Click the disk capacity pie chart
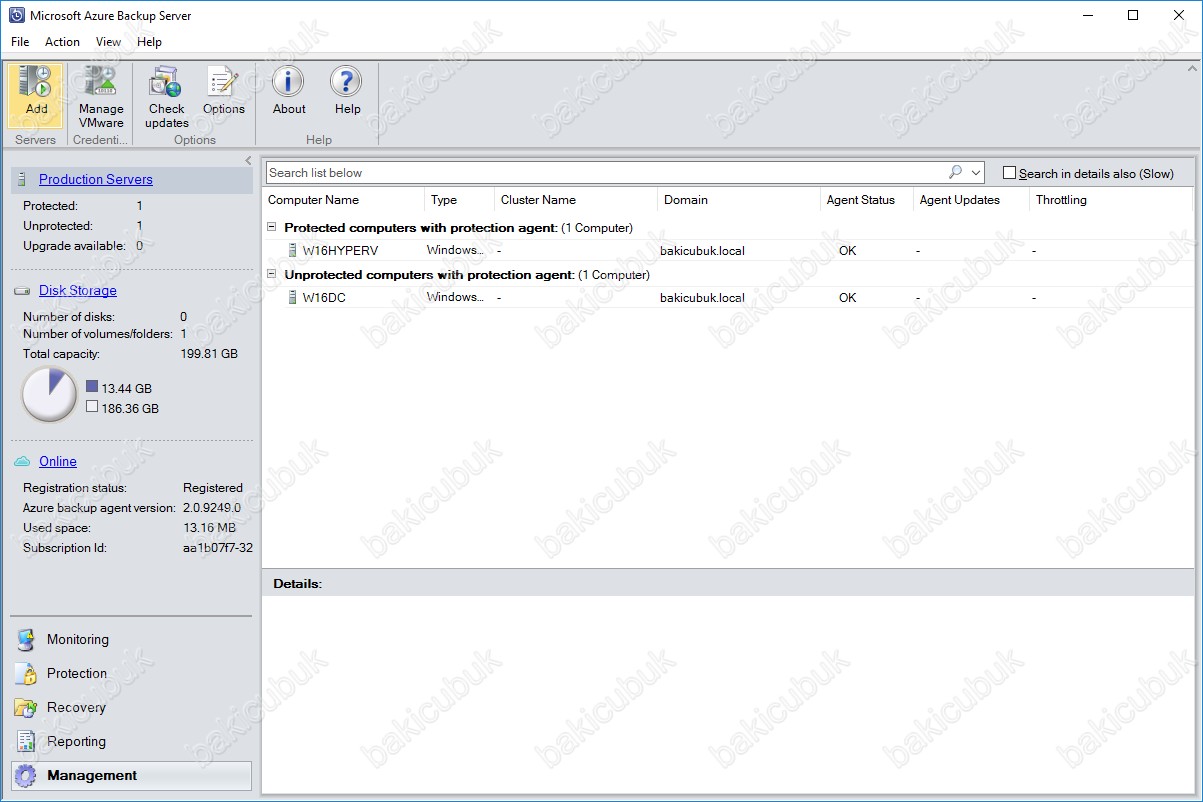This screenshot has width=1203, height=802. 49,395
